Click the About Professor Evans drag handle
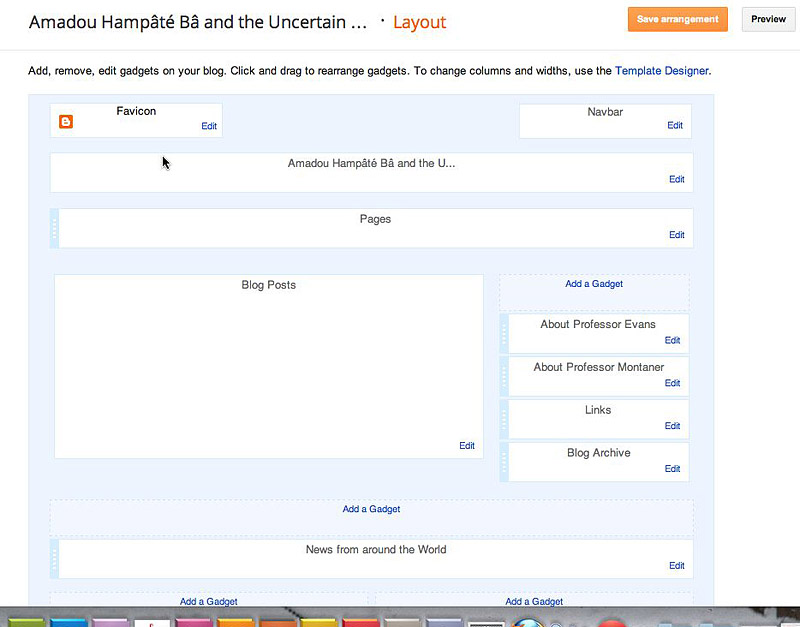The width and height of the screenshot is (800, 627). tap(505, 333)
